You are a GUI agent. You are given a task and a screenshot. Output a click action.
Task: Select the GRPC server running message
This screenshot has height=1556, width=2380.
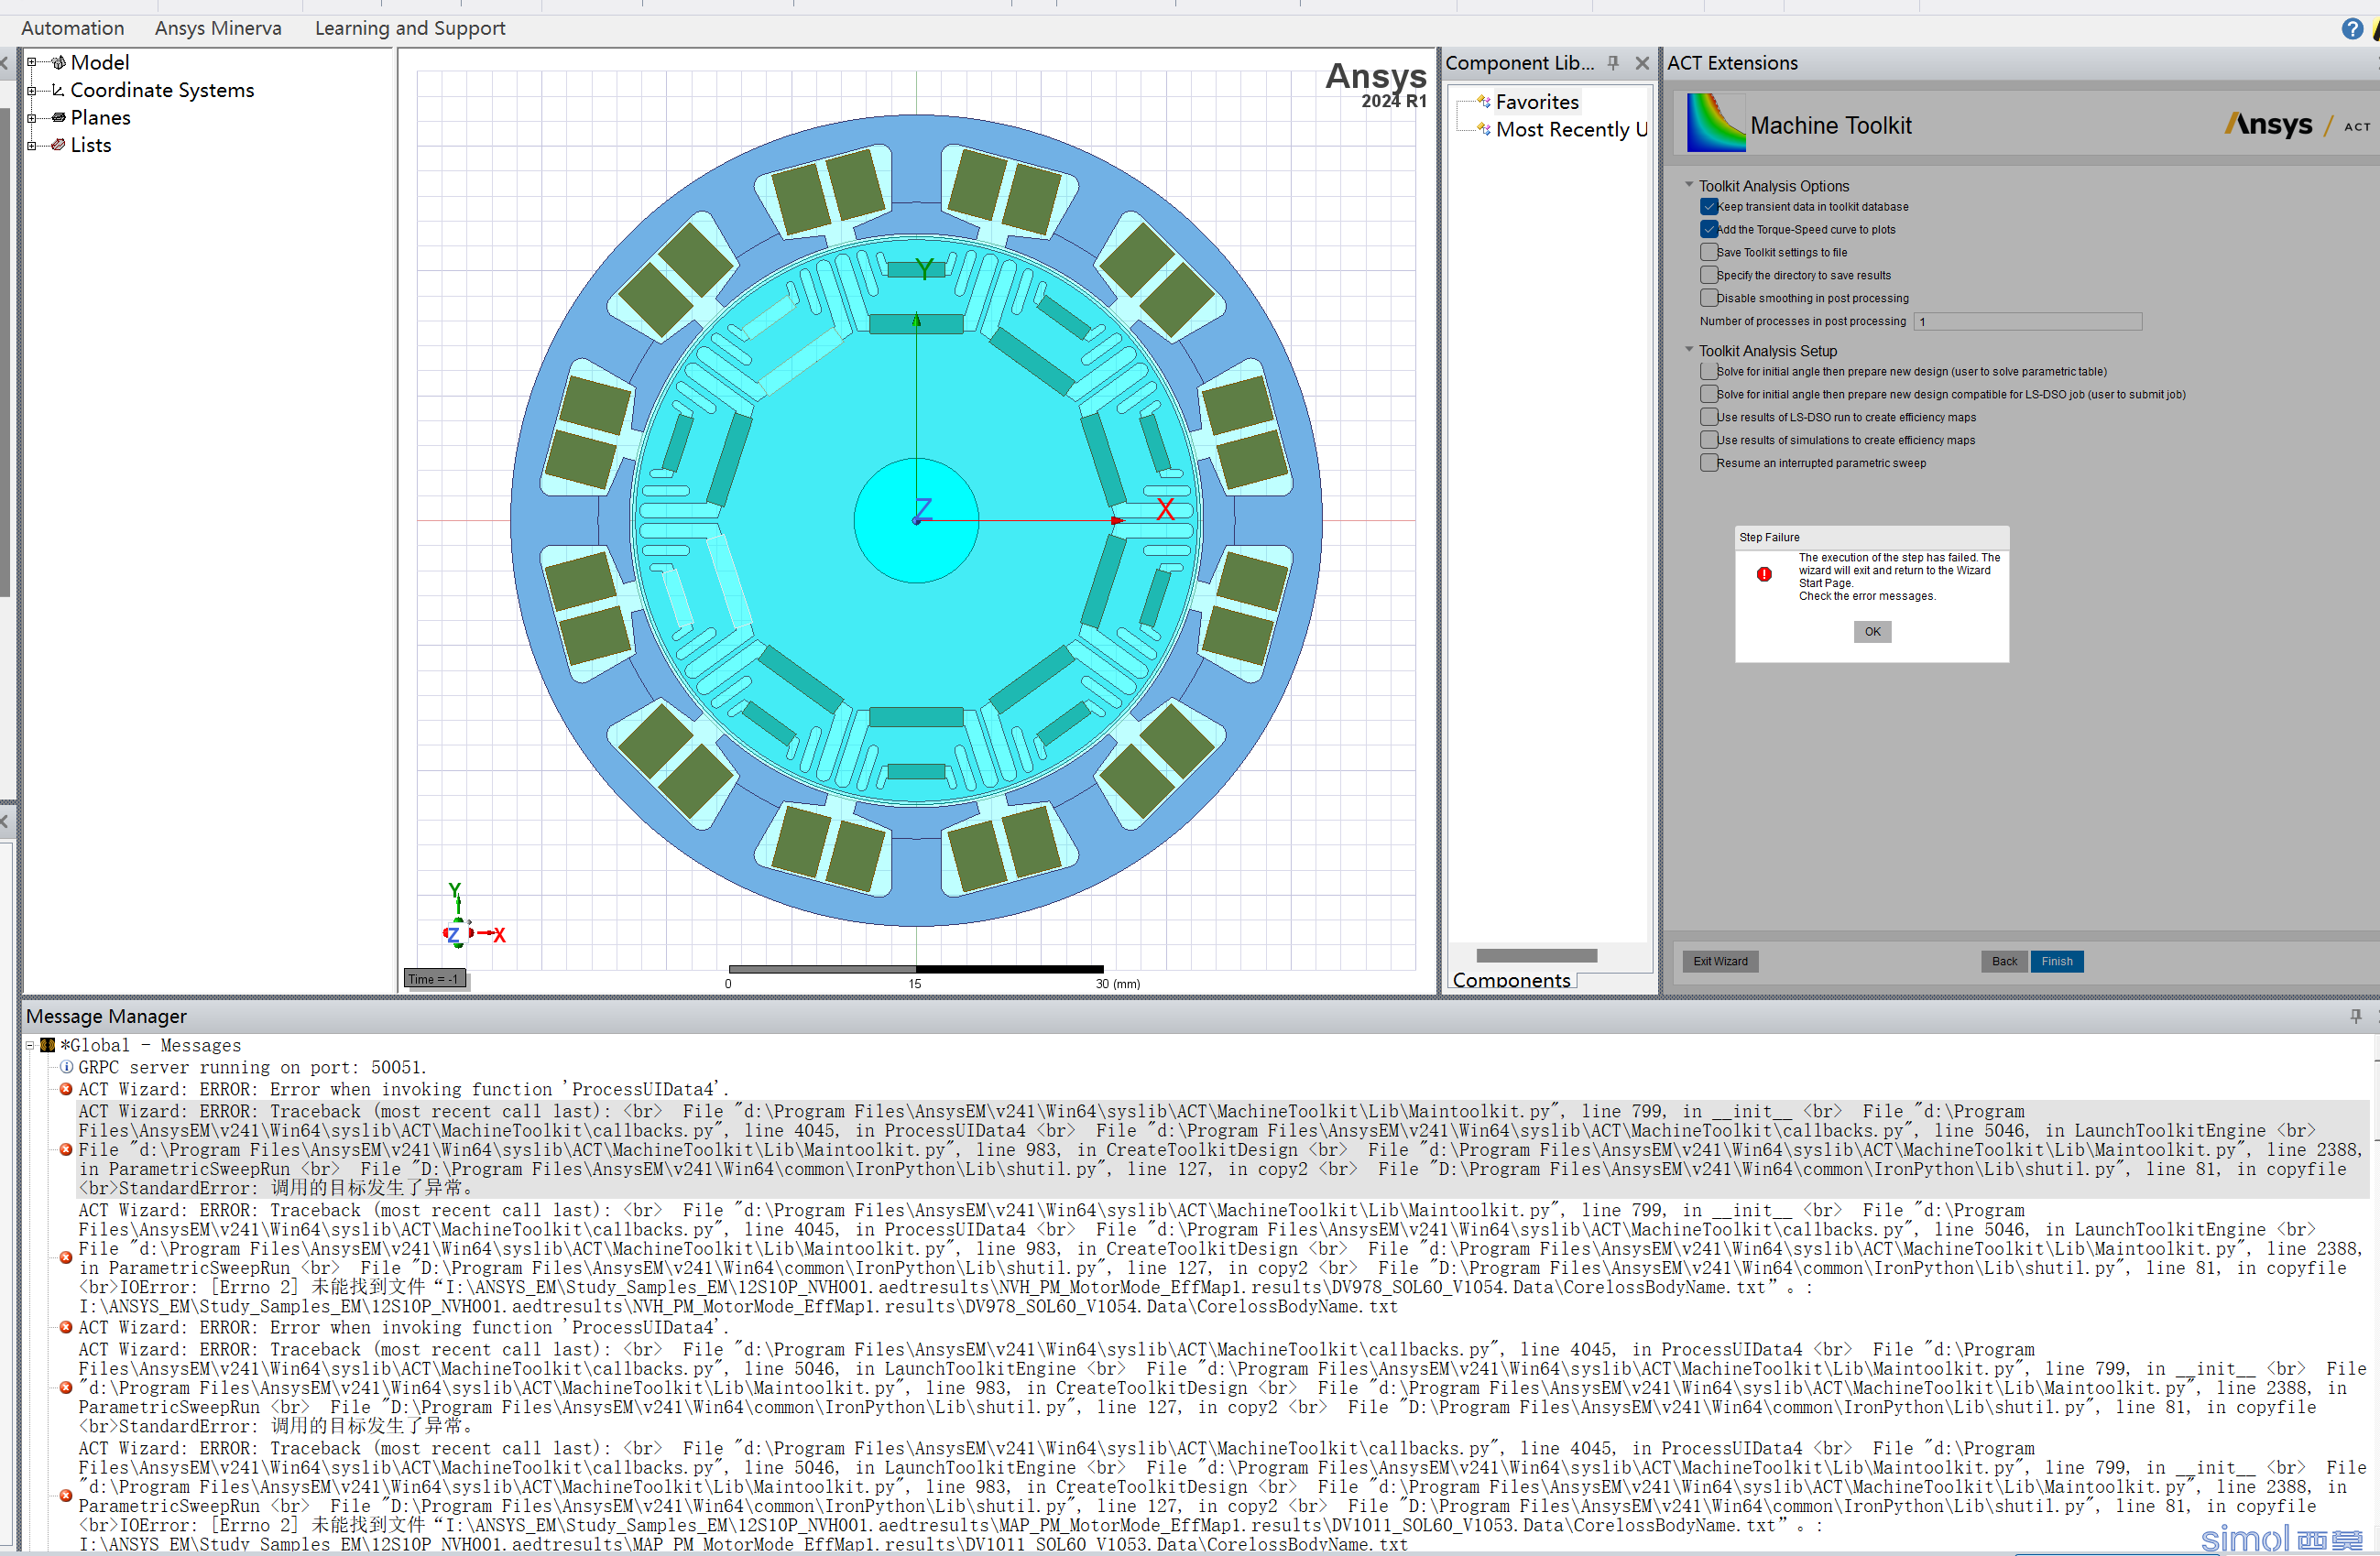tap(252, 1067)
